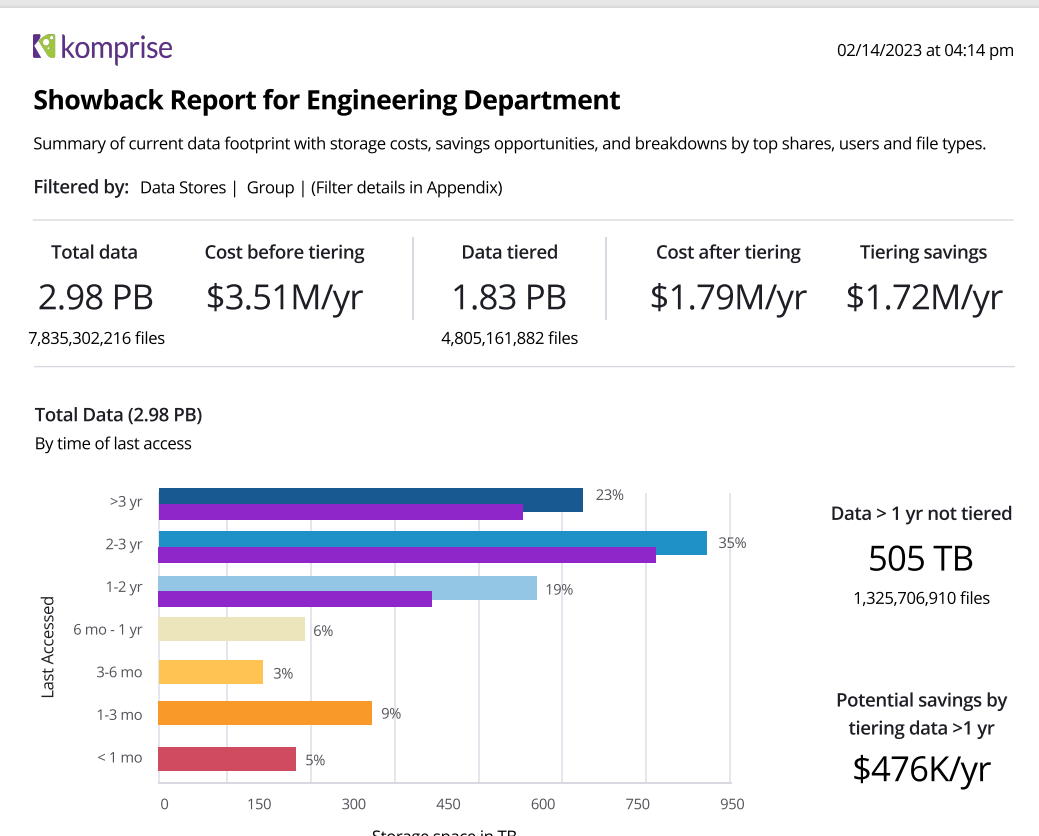
Task: Click the purple bar under >3 yr
Action: (340, 513)
